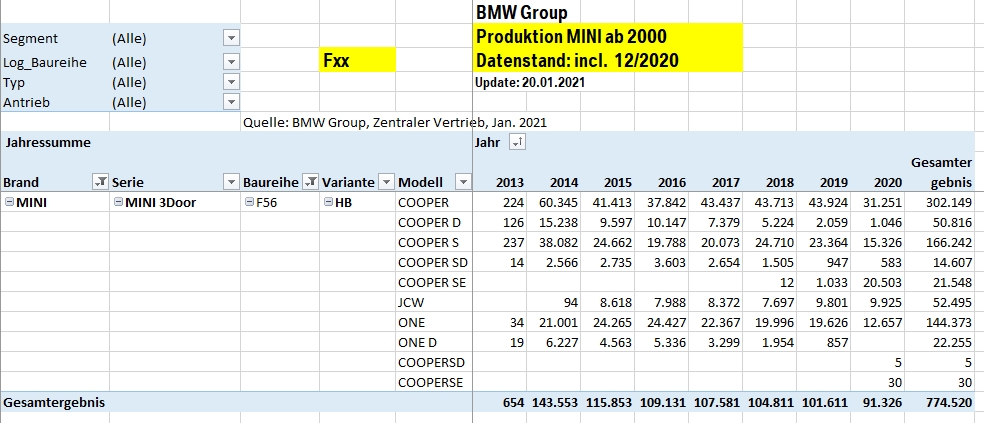Collapse the F56 Baureihe group
Image resolution: width=984 pixels, height=423 pixels.
249,201
